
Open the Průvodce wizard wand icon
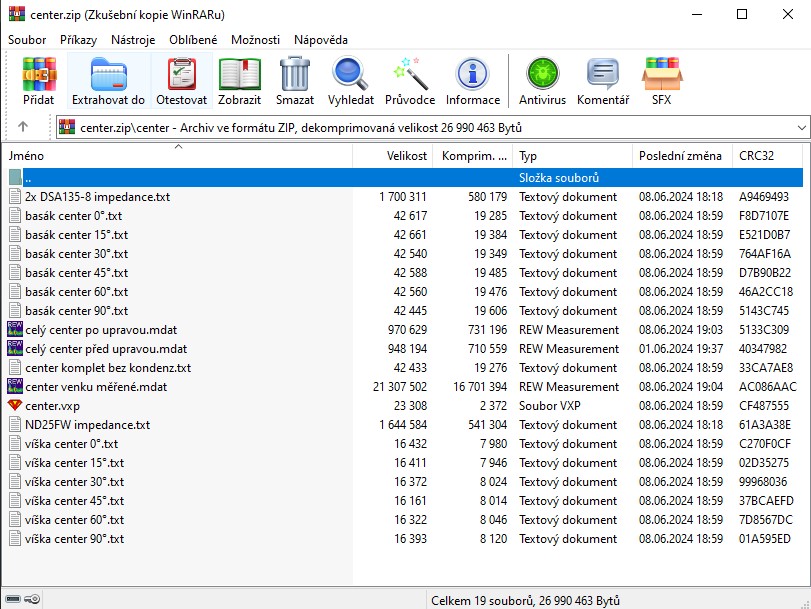410,74
